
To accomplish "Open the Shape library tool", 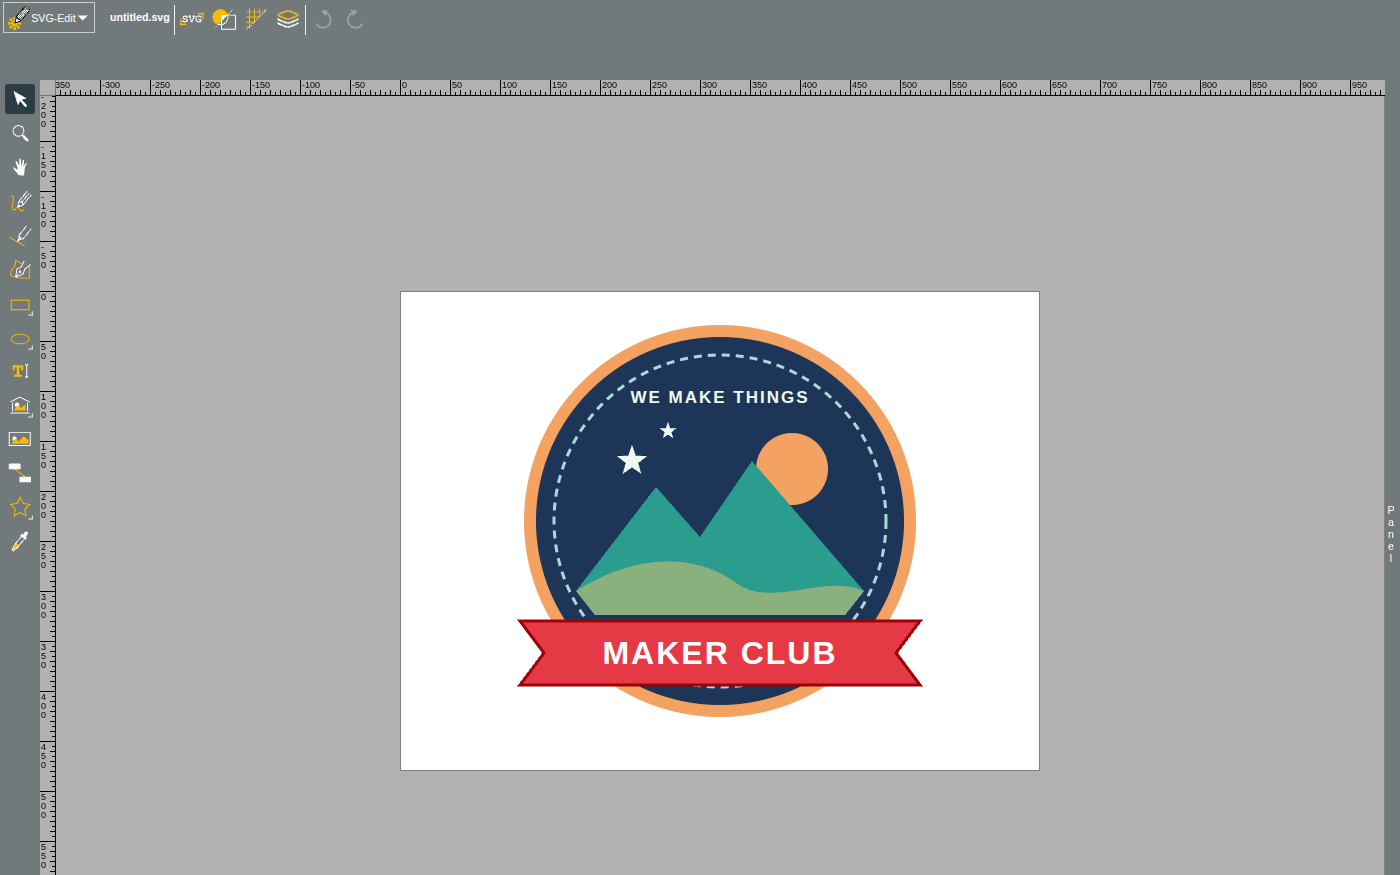I will [20, 405].
